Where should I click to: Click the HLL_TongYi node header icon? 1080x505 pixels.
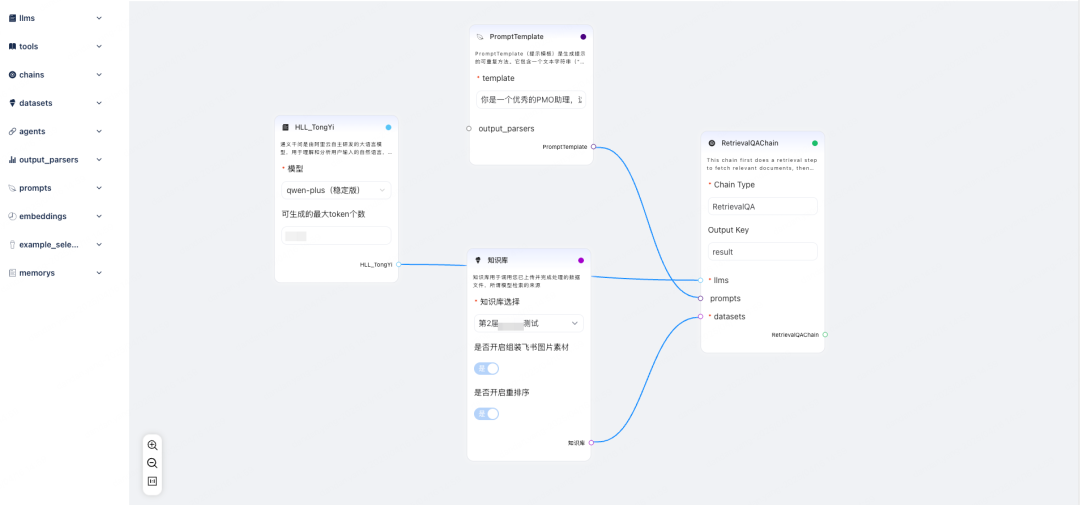pyautogui.click(x=286, y=127)
